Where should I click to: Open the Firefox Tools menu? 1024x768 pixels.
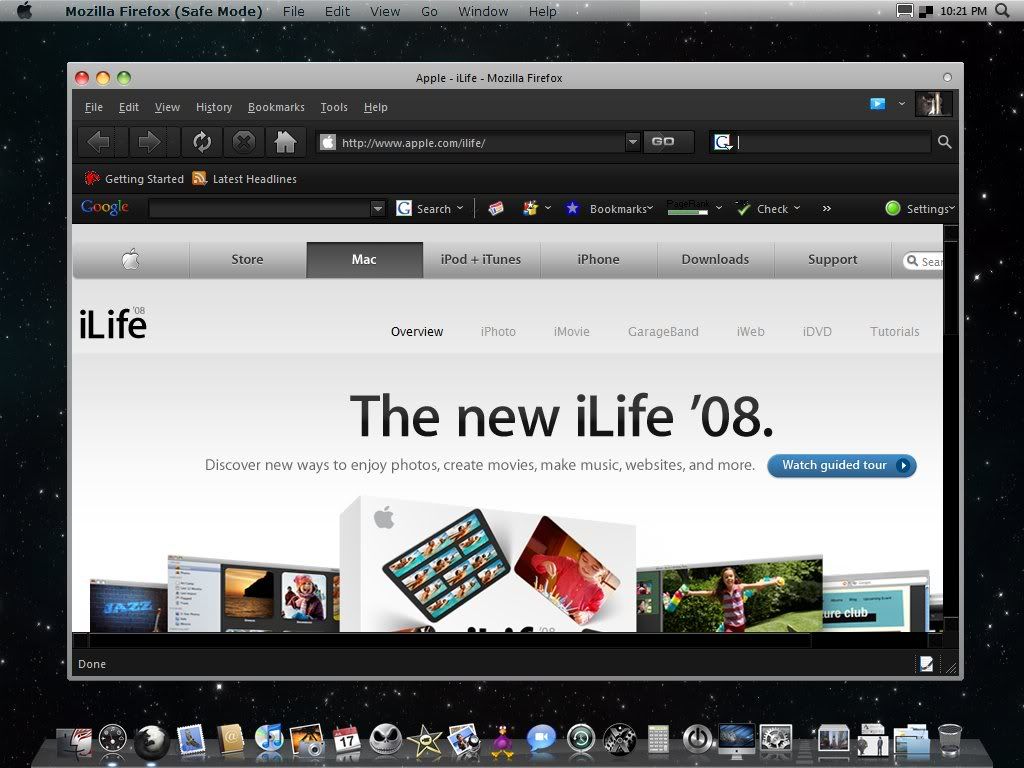coord(334,107)
